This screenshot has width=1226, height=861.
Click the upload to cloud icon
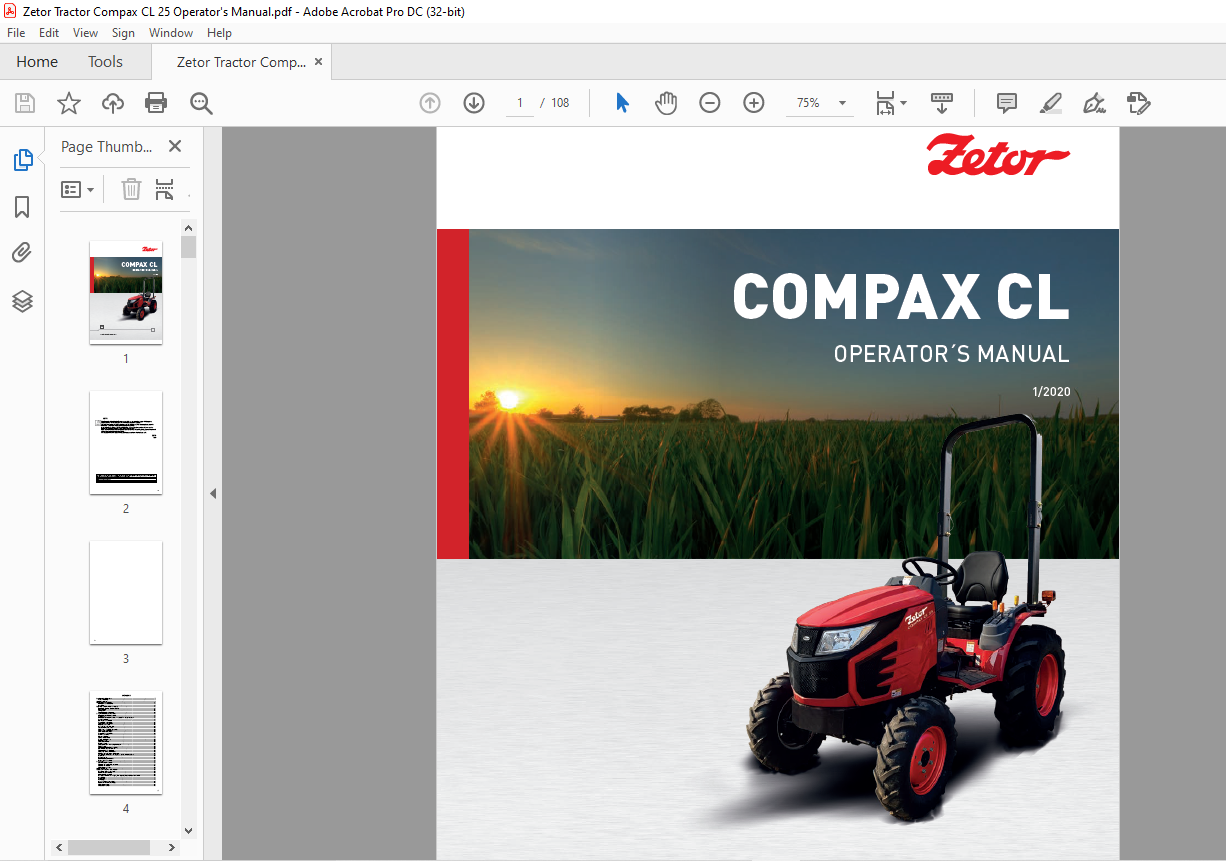113,103
